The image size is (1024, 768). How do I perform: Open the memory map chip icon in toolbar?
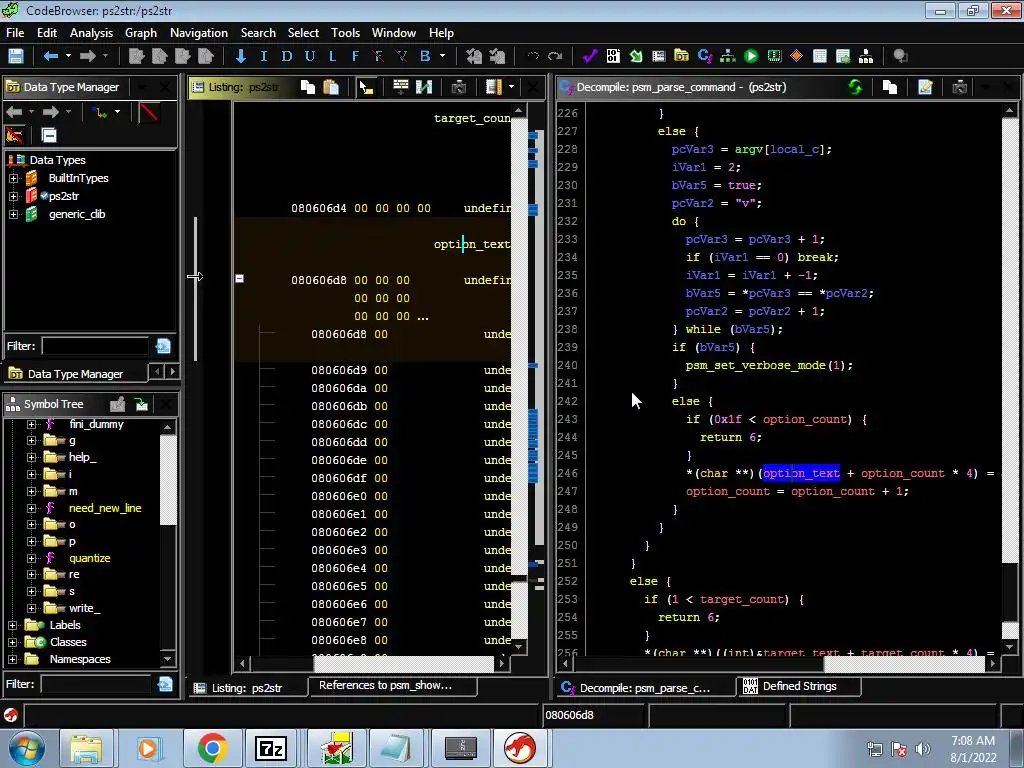pyautogui.click(x=774, y=56)
